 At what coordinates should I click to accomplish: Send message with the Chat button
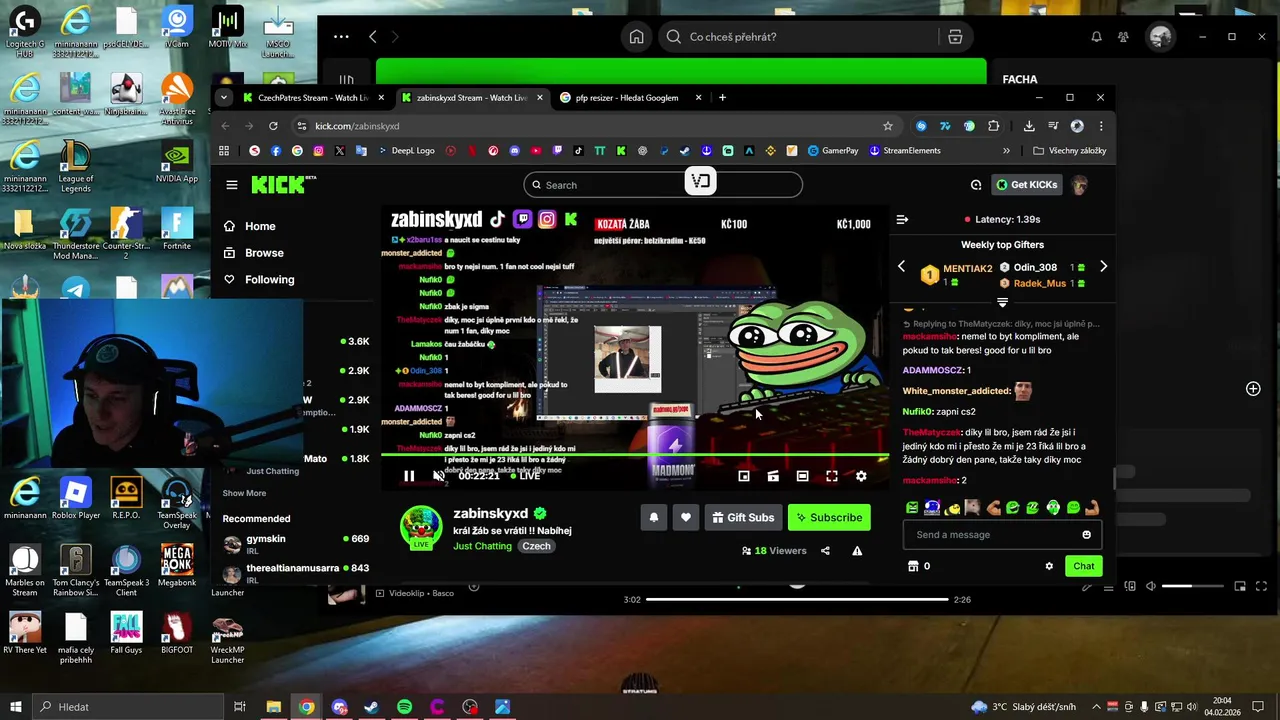(x=1084, y=566)
